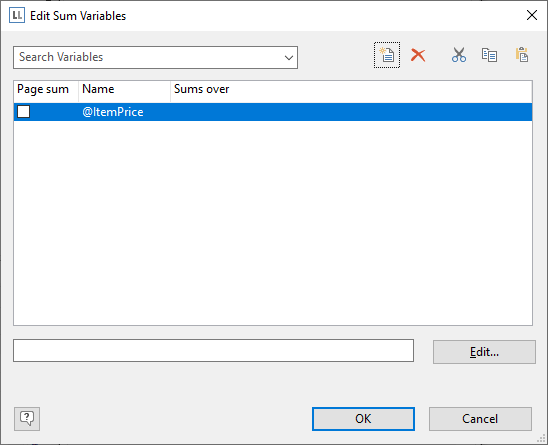Click the new sum variable icon
Screen dimensions: 548x445
coord(387,55)
